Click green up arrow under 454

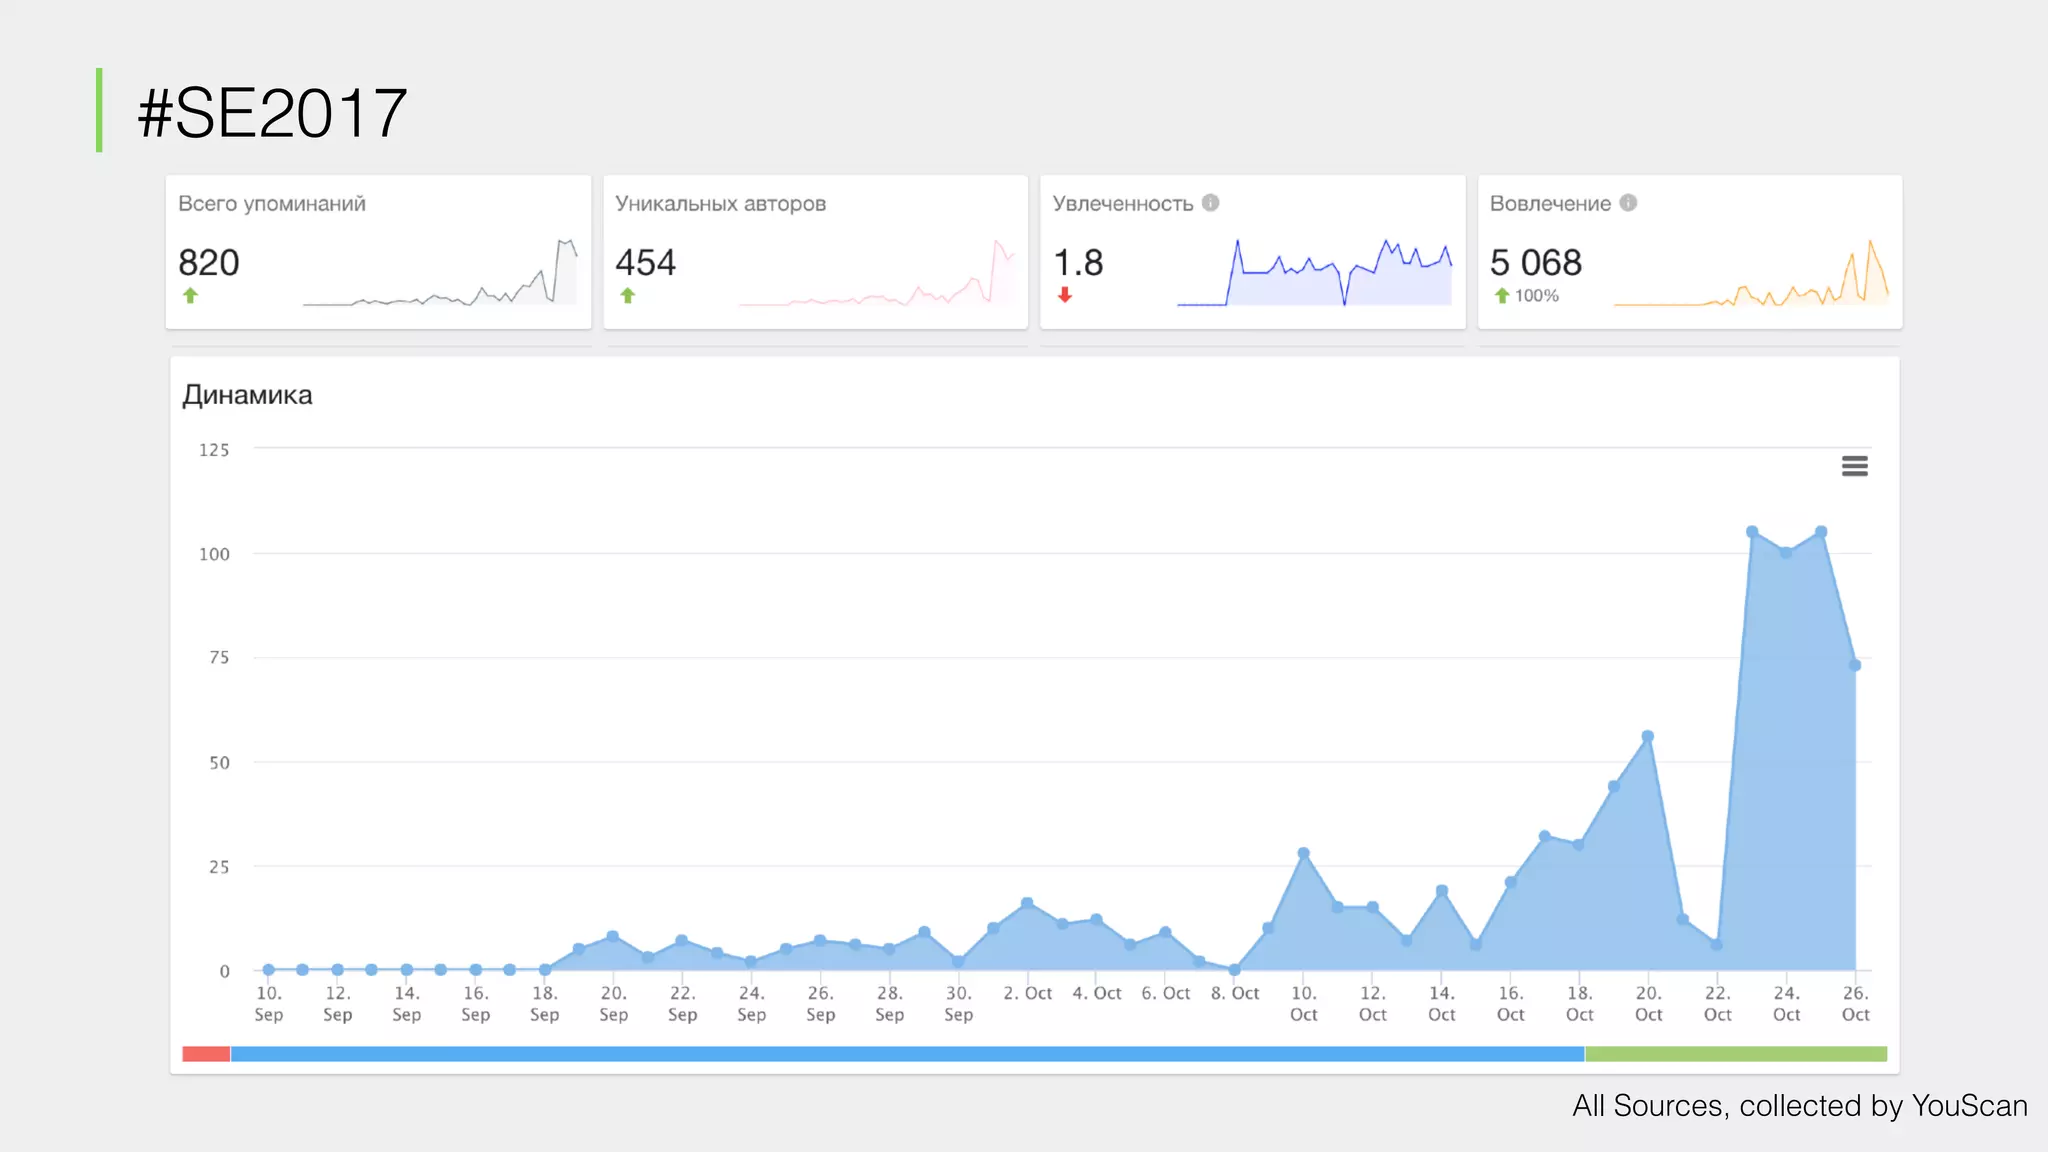point(627,295)
